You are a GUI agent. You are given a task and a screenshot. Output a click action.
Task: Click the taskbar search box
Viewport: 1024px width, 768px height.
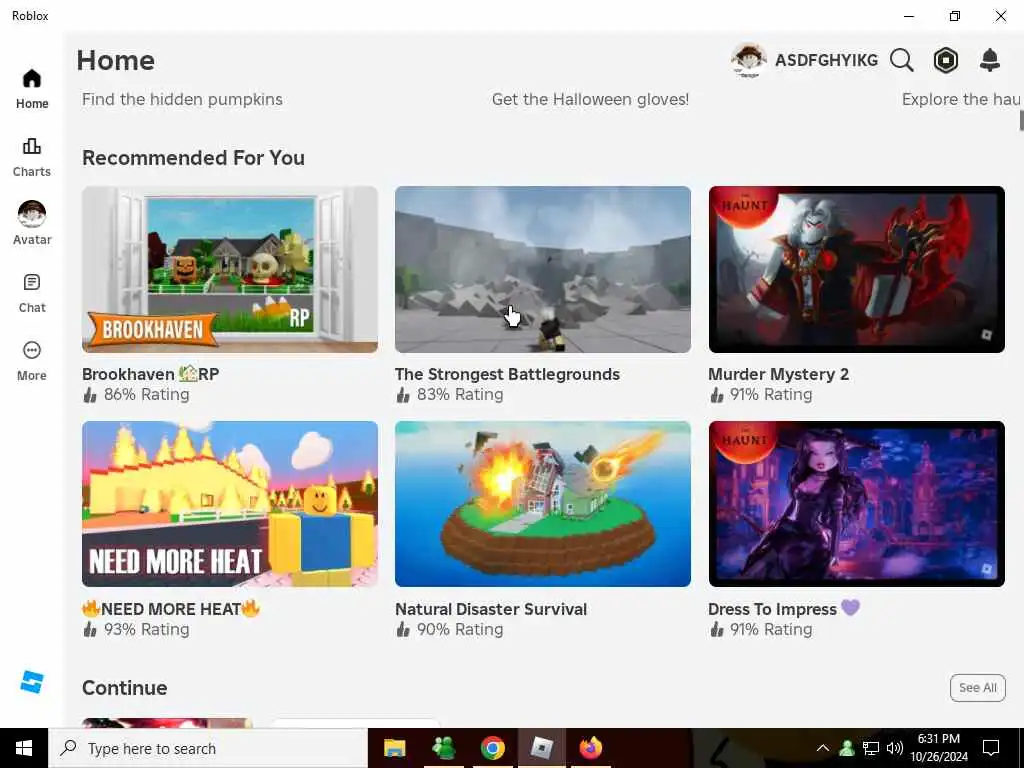[208, 748]
